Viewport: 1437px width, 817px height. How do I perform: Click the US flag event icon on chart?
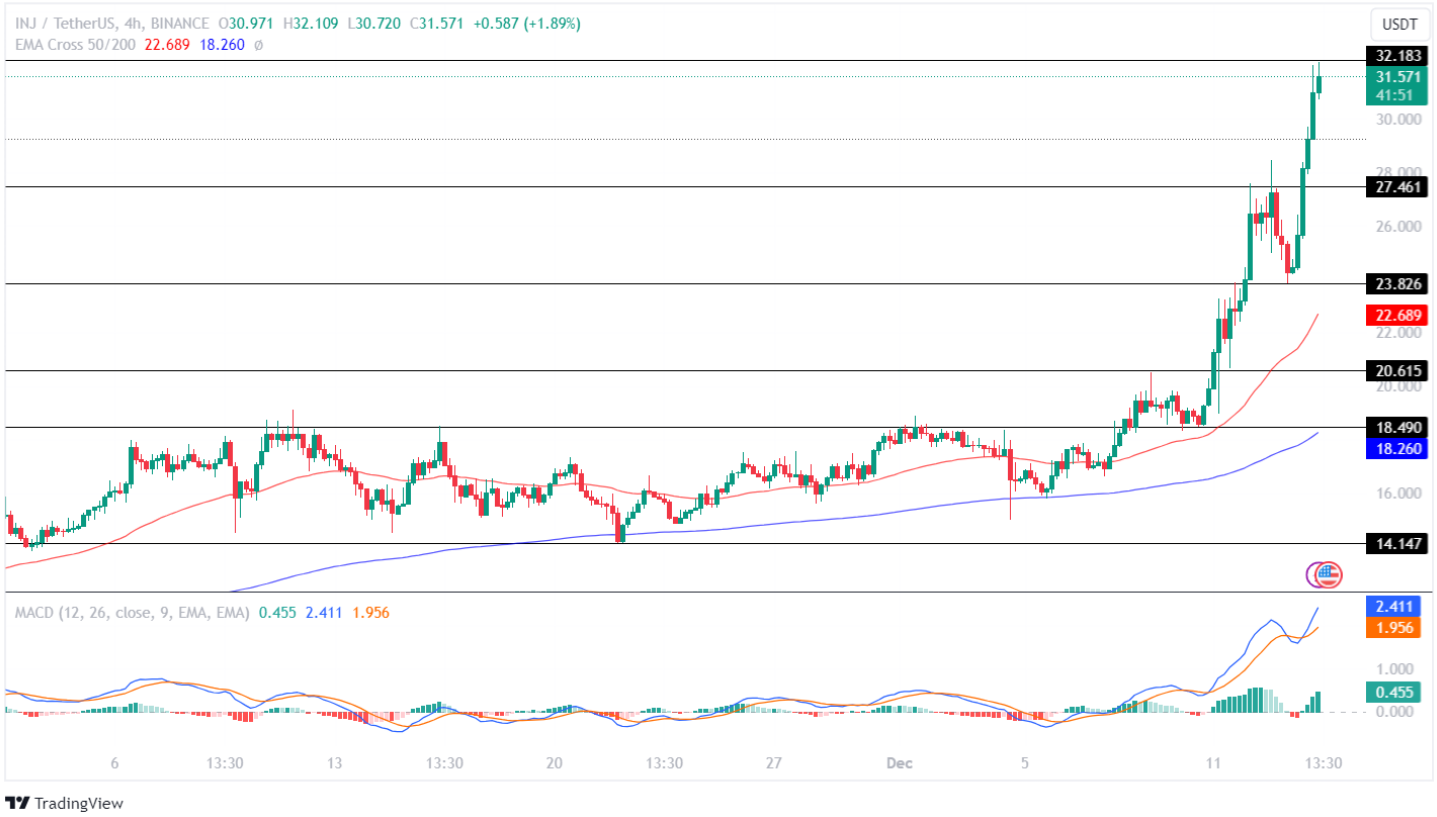[x=1329, y=574]
